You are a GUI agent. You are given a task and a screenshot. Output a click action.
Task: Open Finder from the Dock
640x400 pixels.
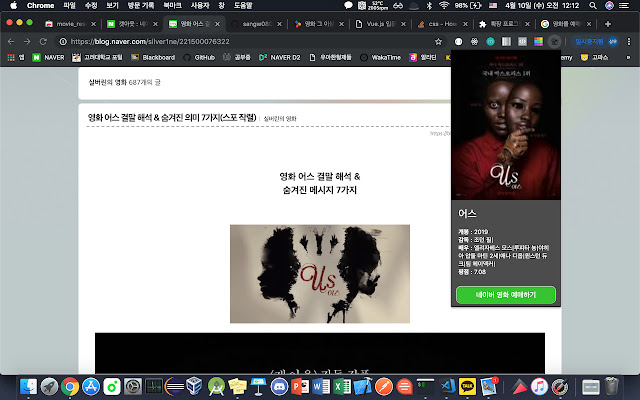[x=28, y=386]
